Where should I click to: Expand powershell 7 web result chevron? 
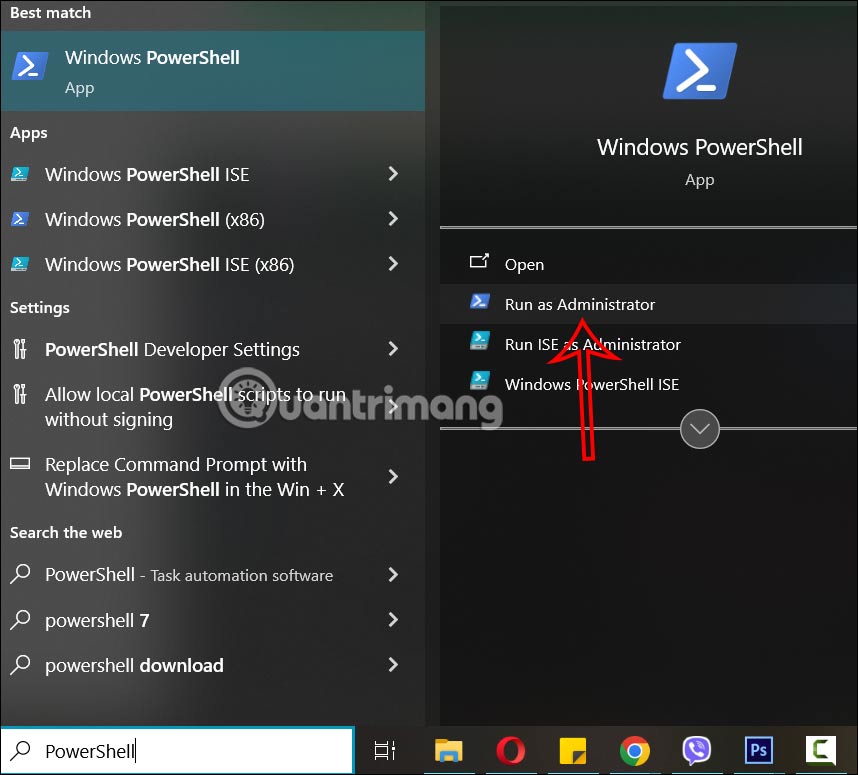coord(393,620)
